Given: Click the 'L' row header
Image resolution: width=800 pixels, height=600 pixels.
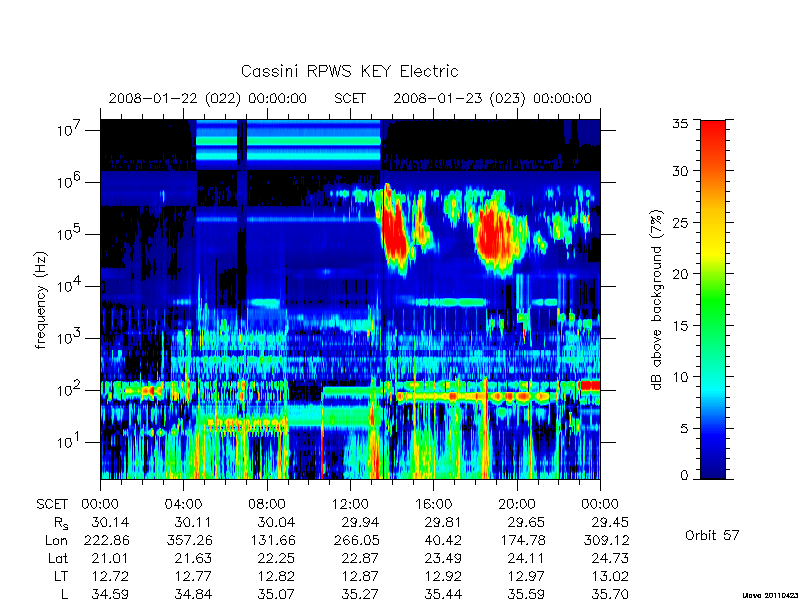Looking at the screenshot, I should (64, 594).
